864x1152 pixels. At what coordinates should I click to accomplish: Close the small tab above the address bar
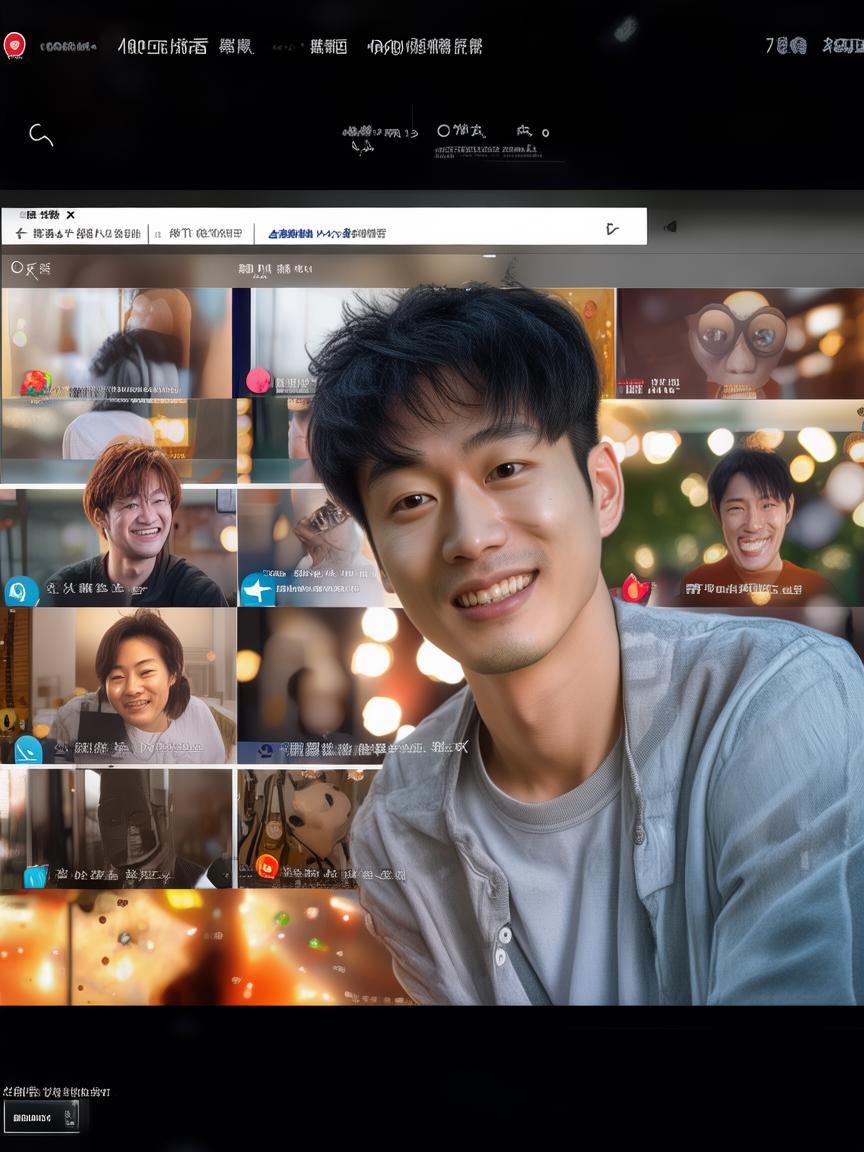[x=71, y=215]
